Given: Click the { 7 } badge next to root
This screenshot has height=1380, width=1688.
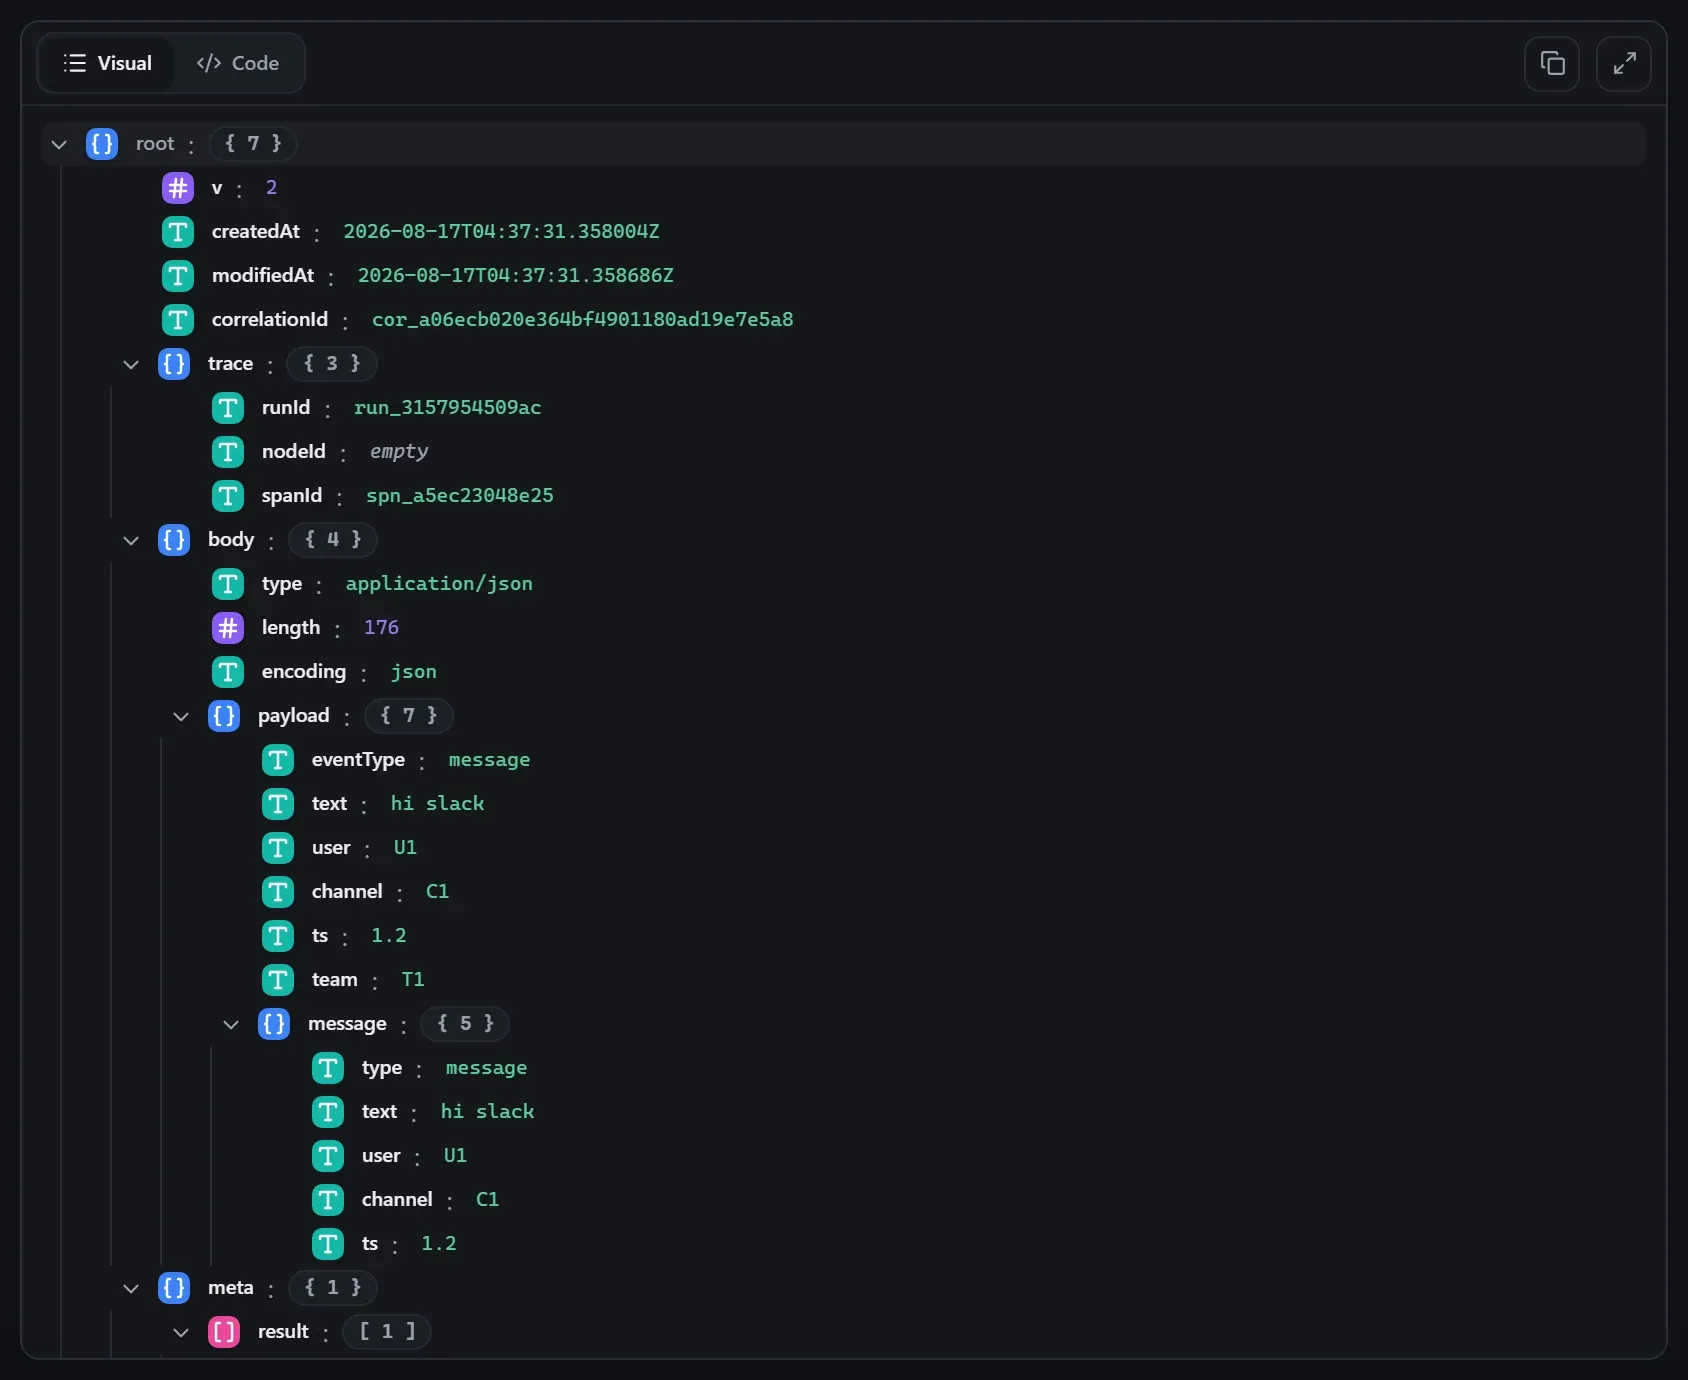Looking at the screenshot, I should (253, 144).
